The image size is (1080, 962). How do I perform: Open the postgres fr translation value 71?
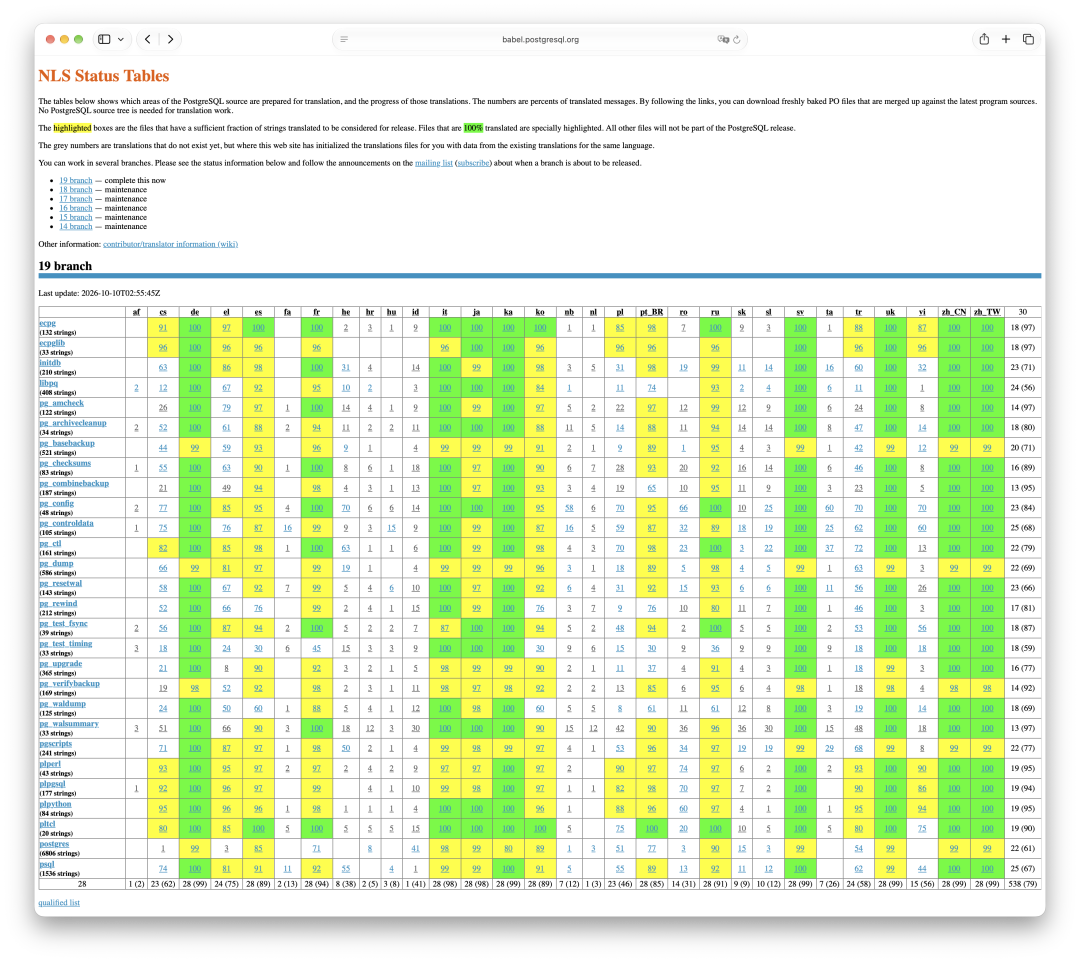point(317,848)
